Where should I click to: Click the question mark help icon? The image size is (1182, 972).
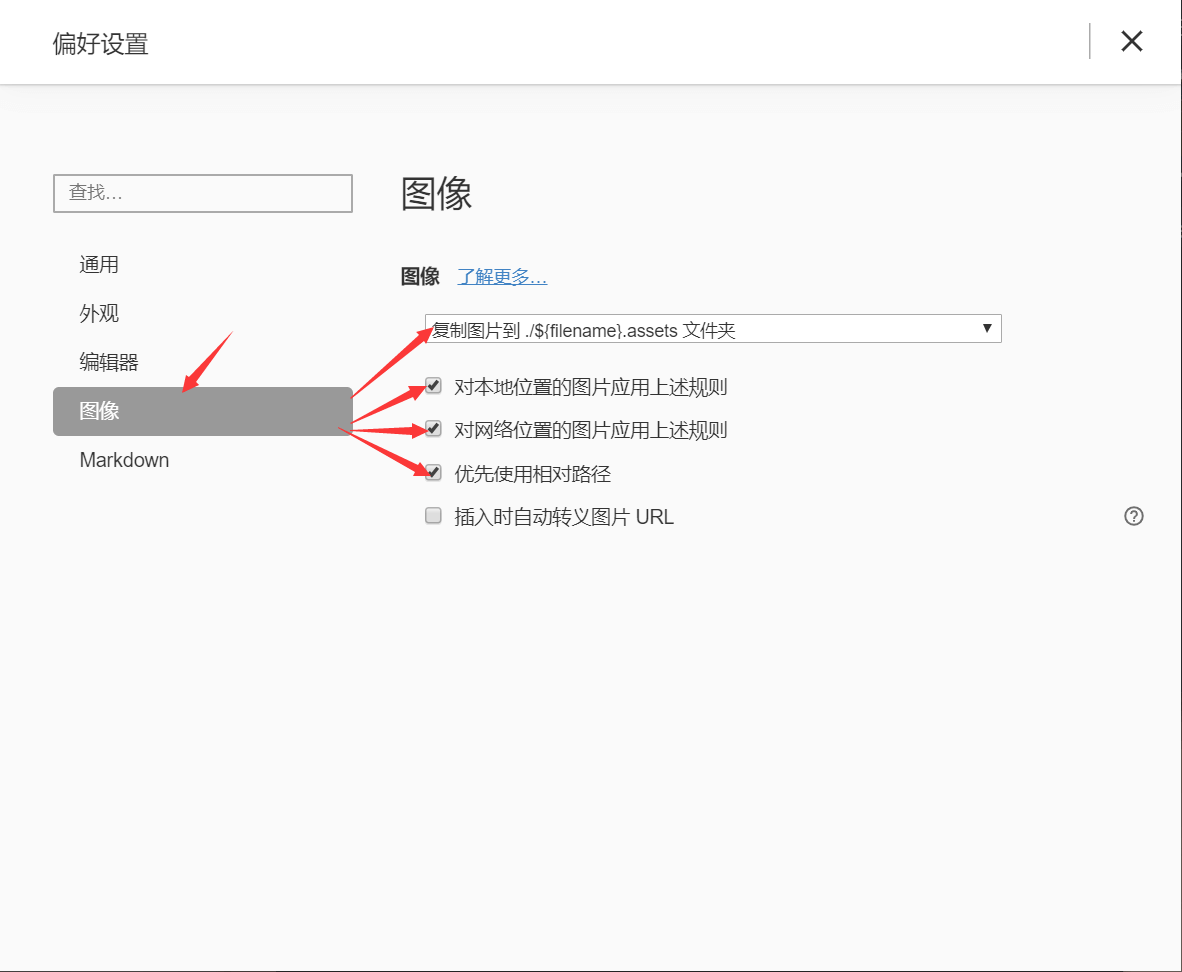(x=1133, y=516)
